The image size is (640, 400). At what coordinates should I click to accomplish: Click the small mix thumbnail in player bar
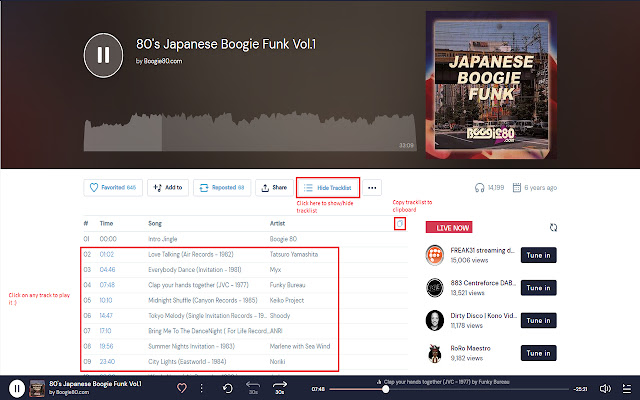tap(37, 389)
